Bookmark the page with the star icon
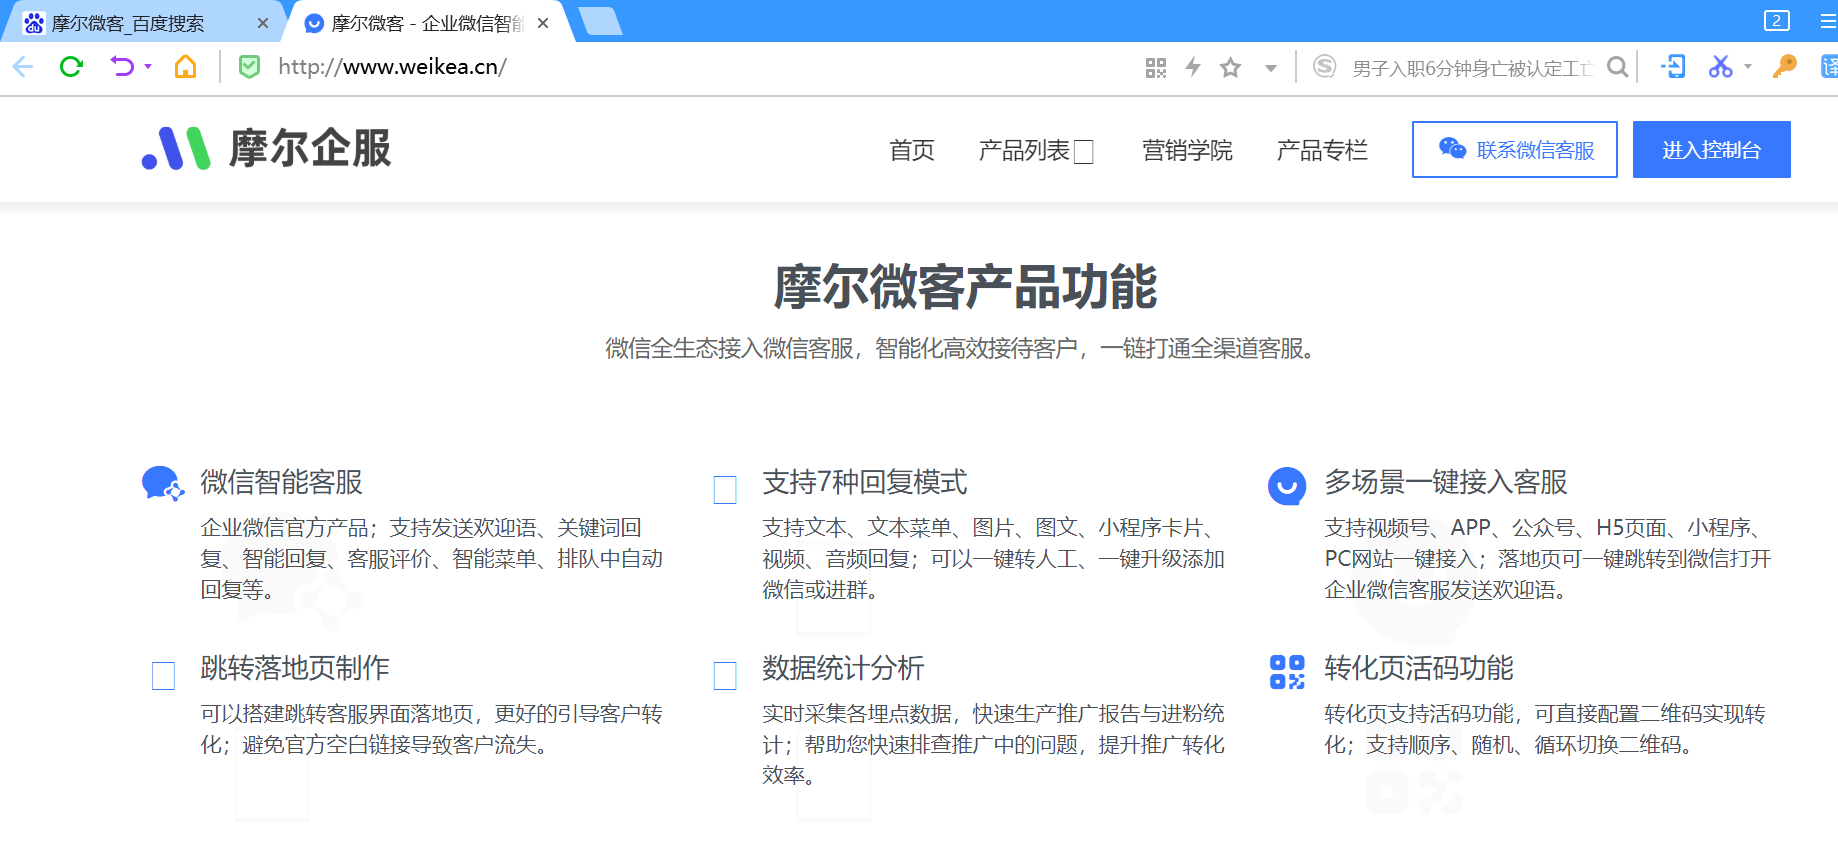The image size is (1838, 850). [1230, 67]
